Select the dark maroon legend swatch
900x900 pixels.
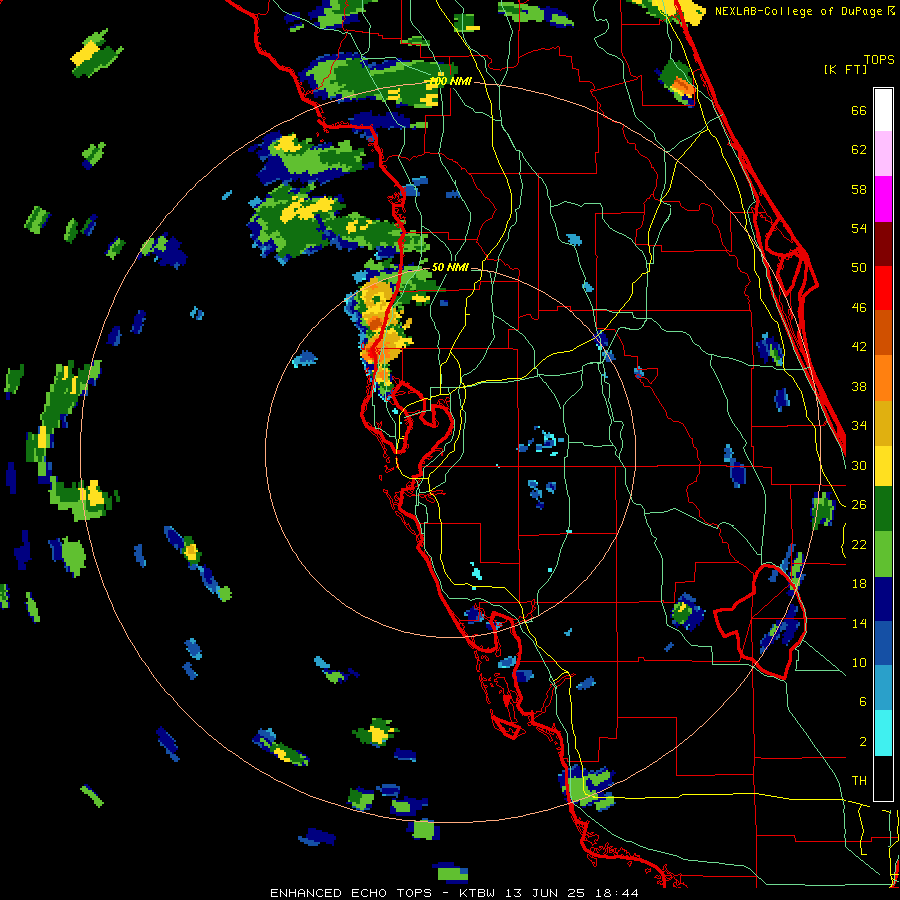click(883, 244)
